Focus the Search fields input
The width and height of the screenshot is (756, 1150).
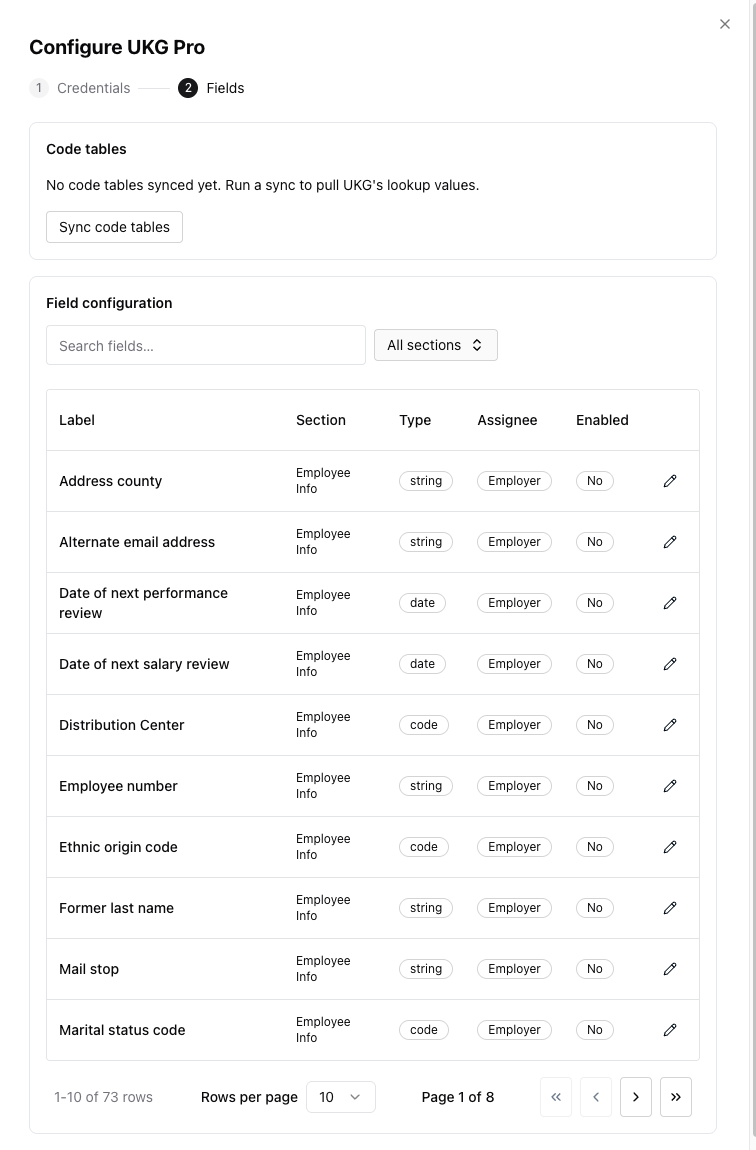(206, 345)
